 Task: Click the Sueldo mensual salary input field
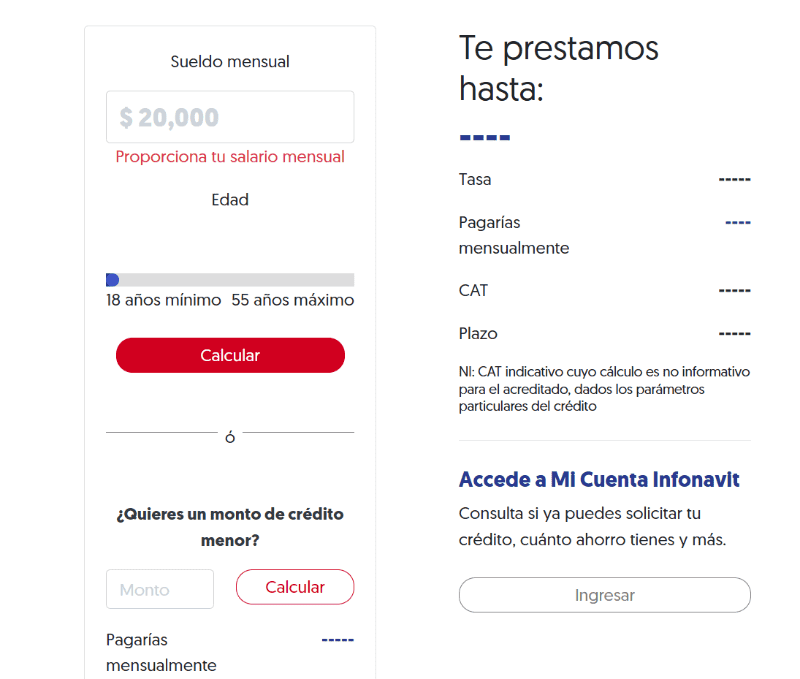pyautogui.click(x=230, y=116)
